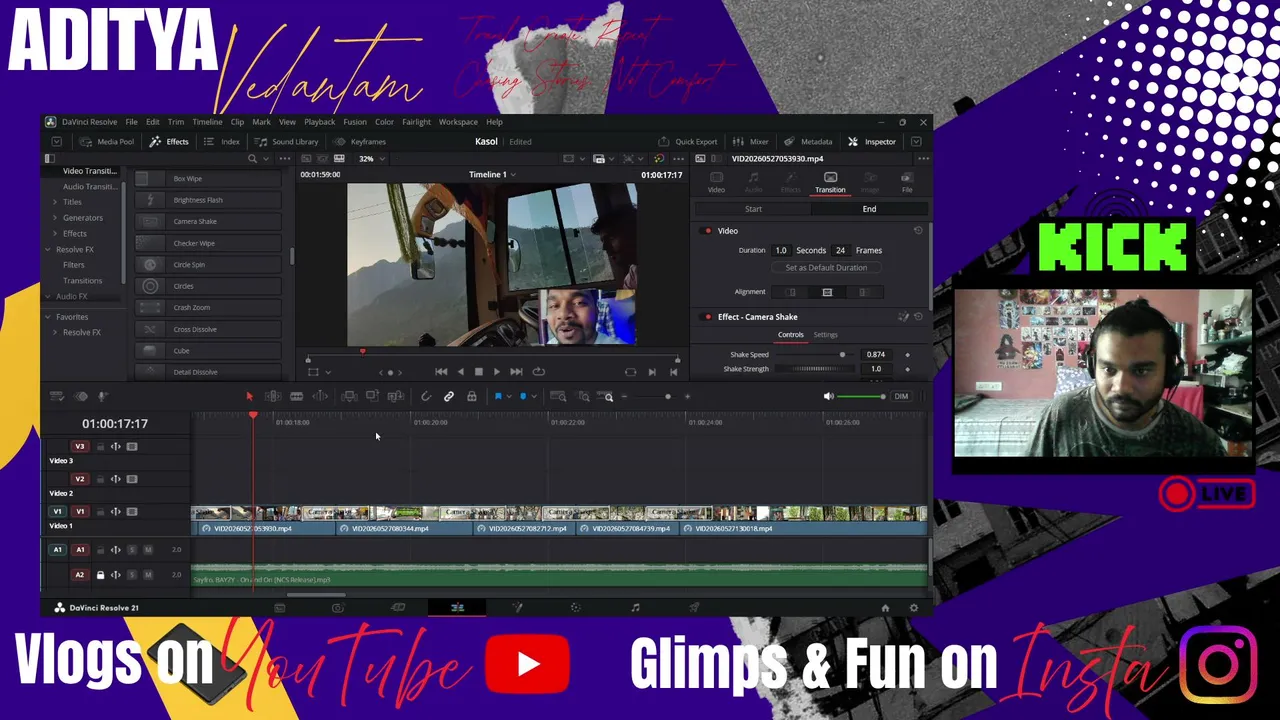
Task: Open the Timeline menu
Action: [207, 122]
